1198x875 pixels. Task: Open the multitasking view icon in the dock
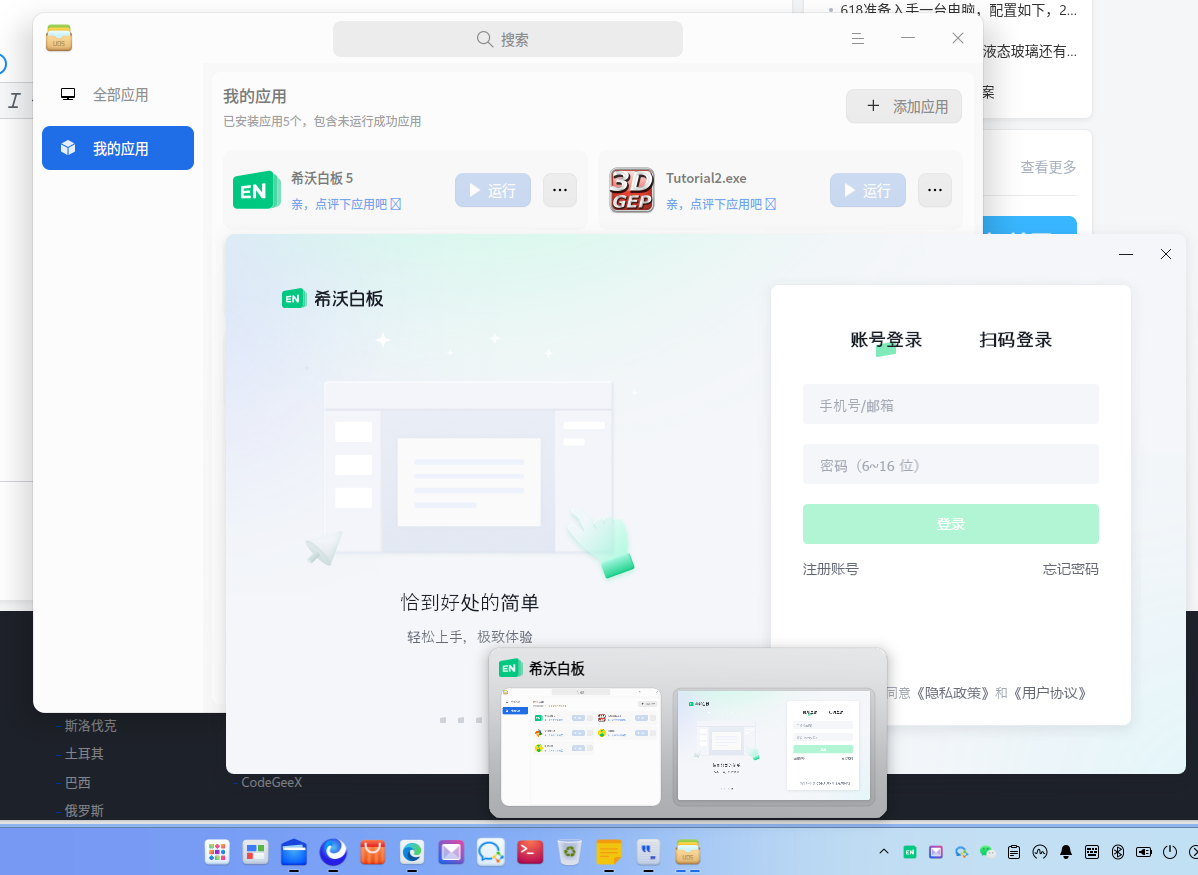click(255, 851)
